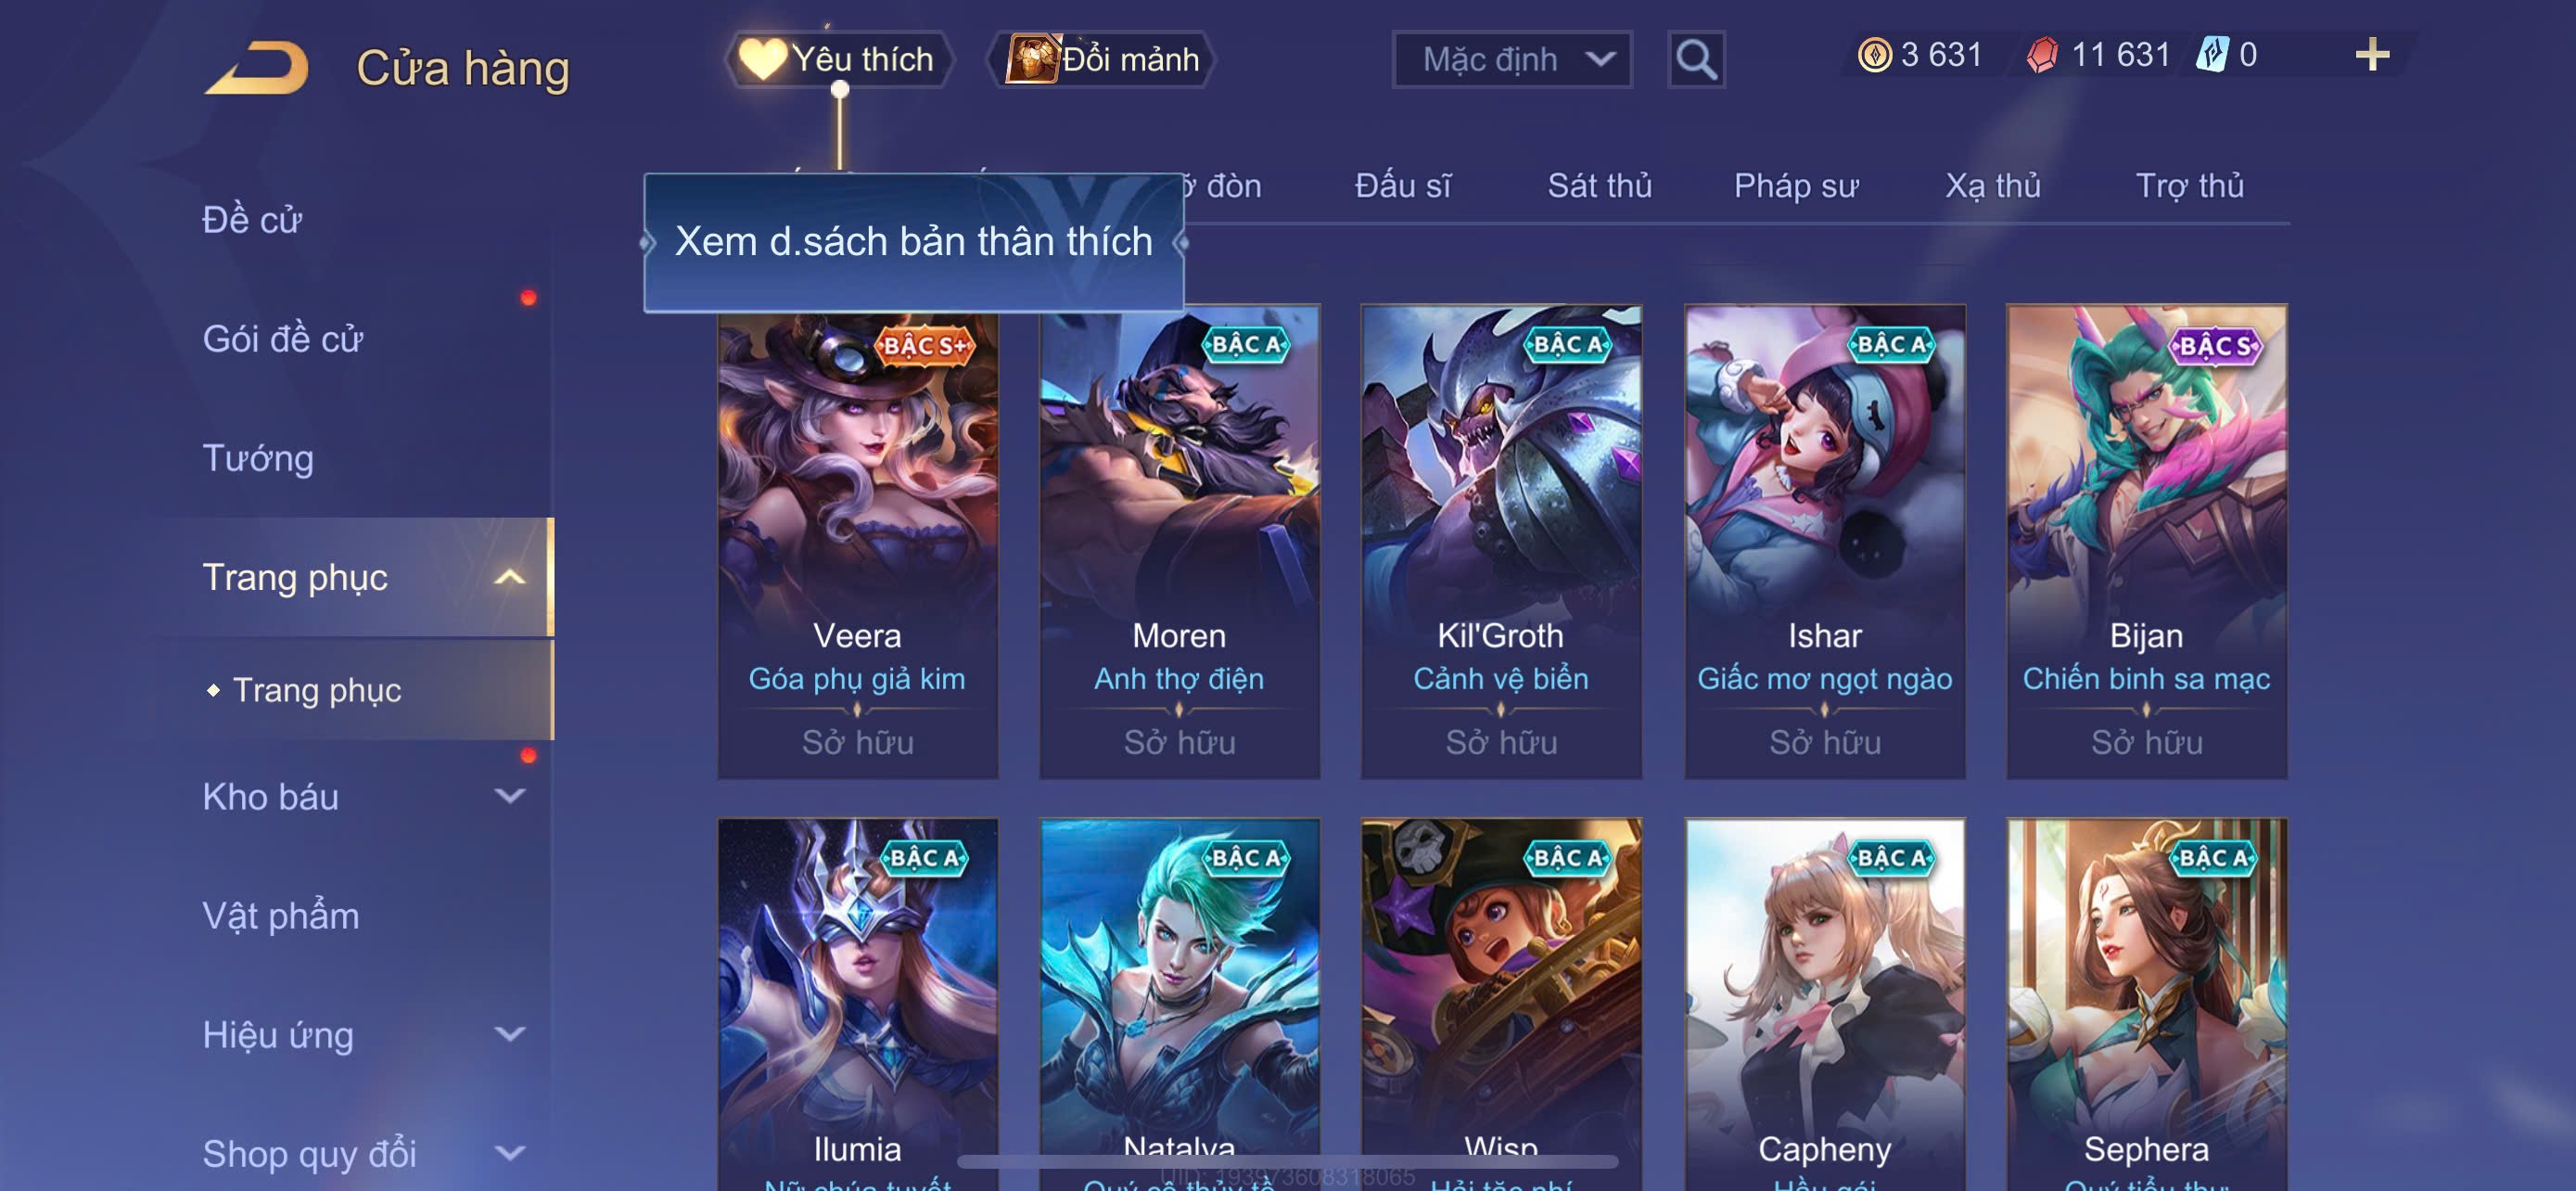Open the search magnifier icon
The width and height of the screenshot is (2576, 1191).
click(1696, 60)
